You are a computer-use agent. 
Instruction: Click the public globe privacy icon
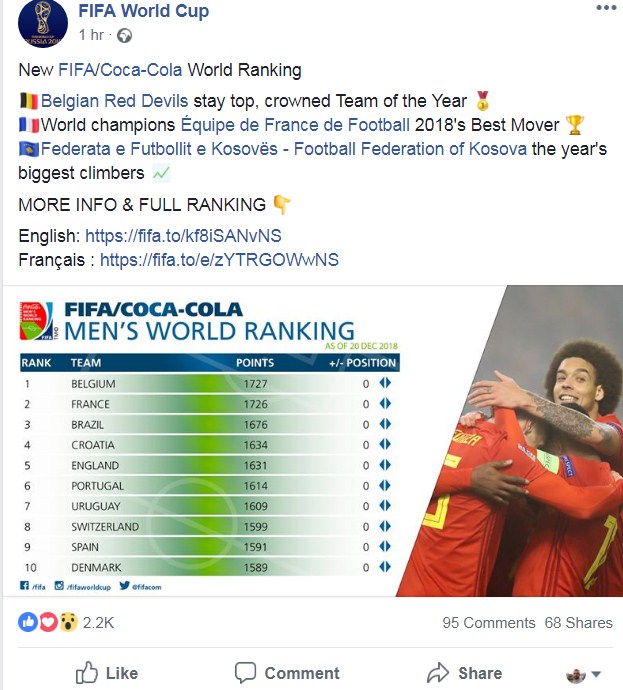point(125,35)
